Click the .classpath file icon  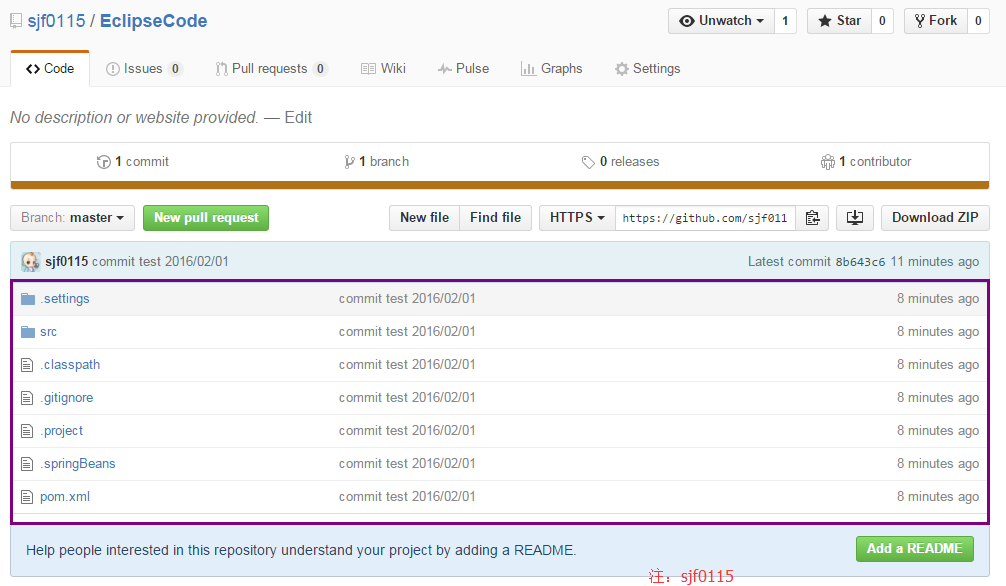[x=27, y=365]
